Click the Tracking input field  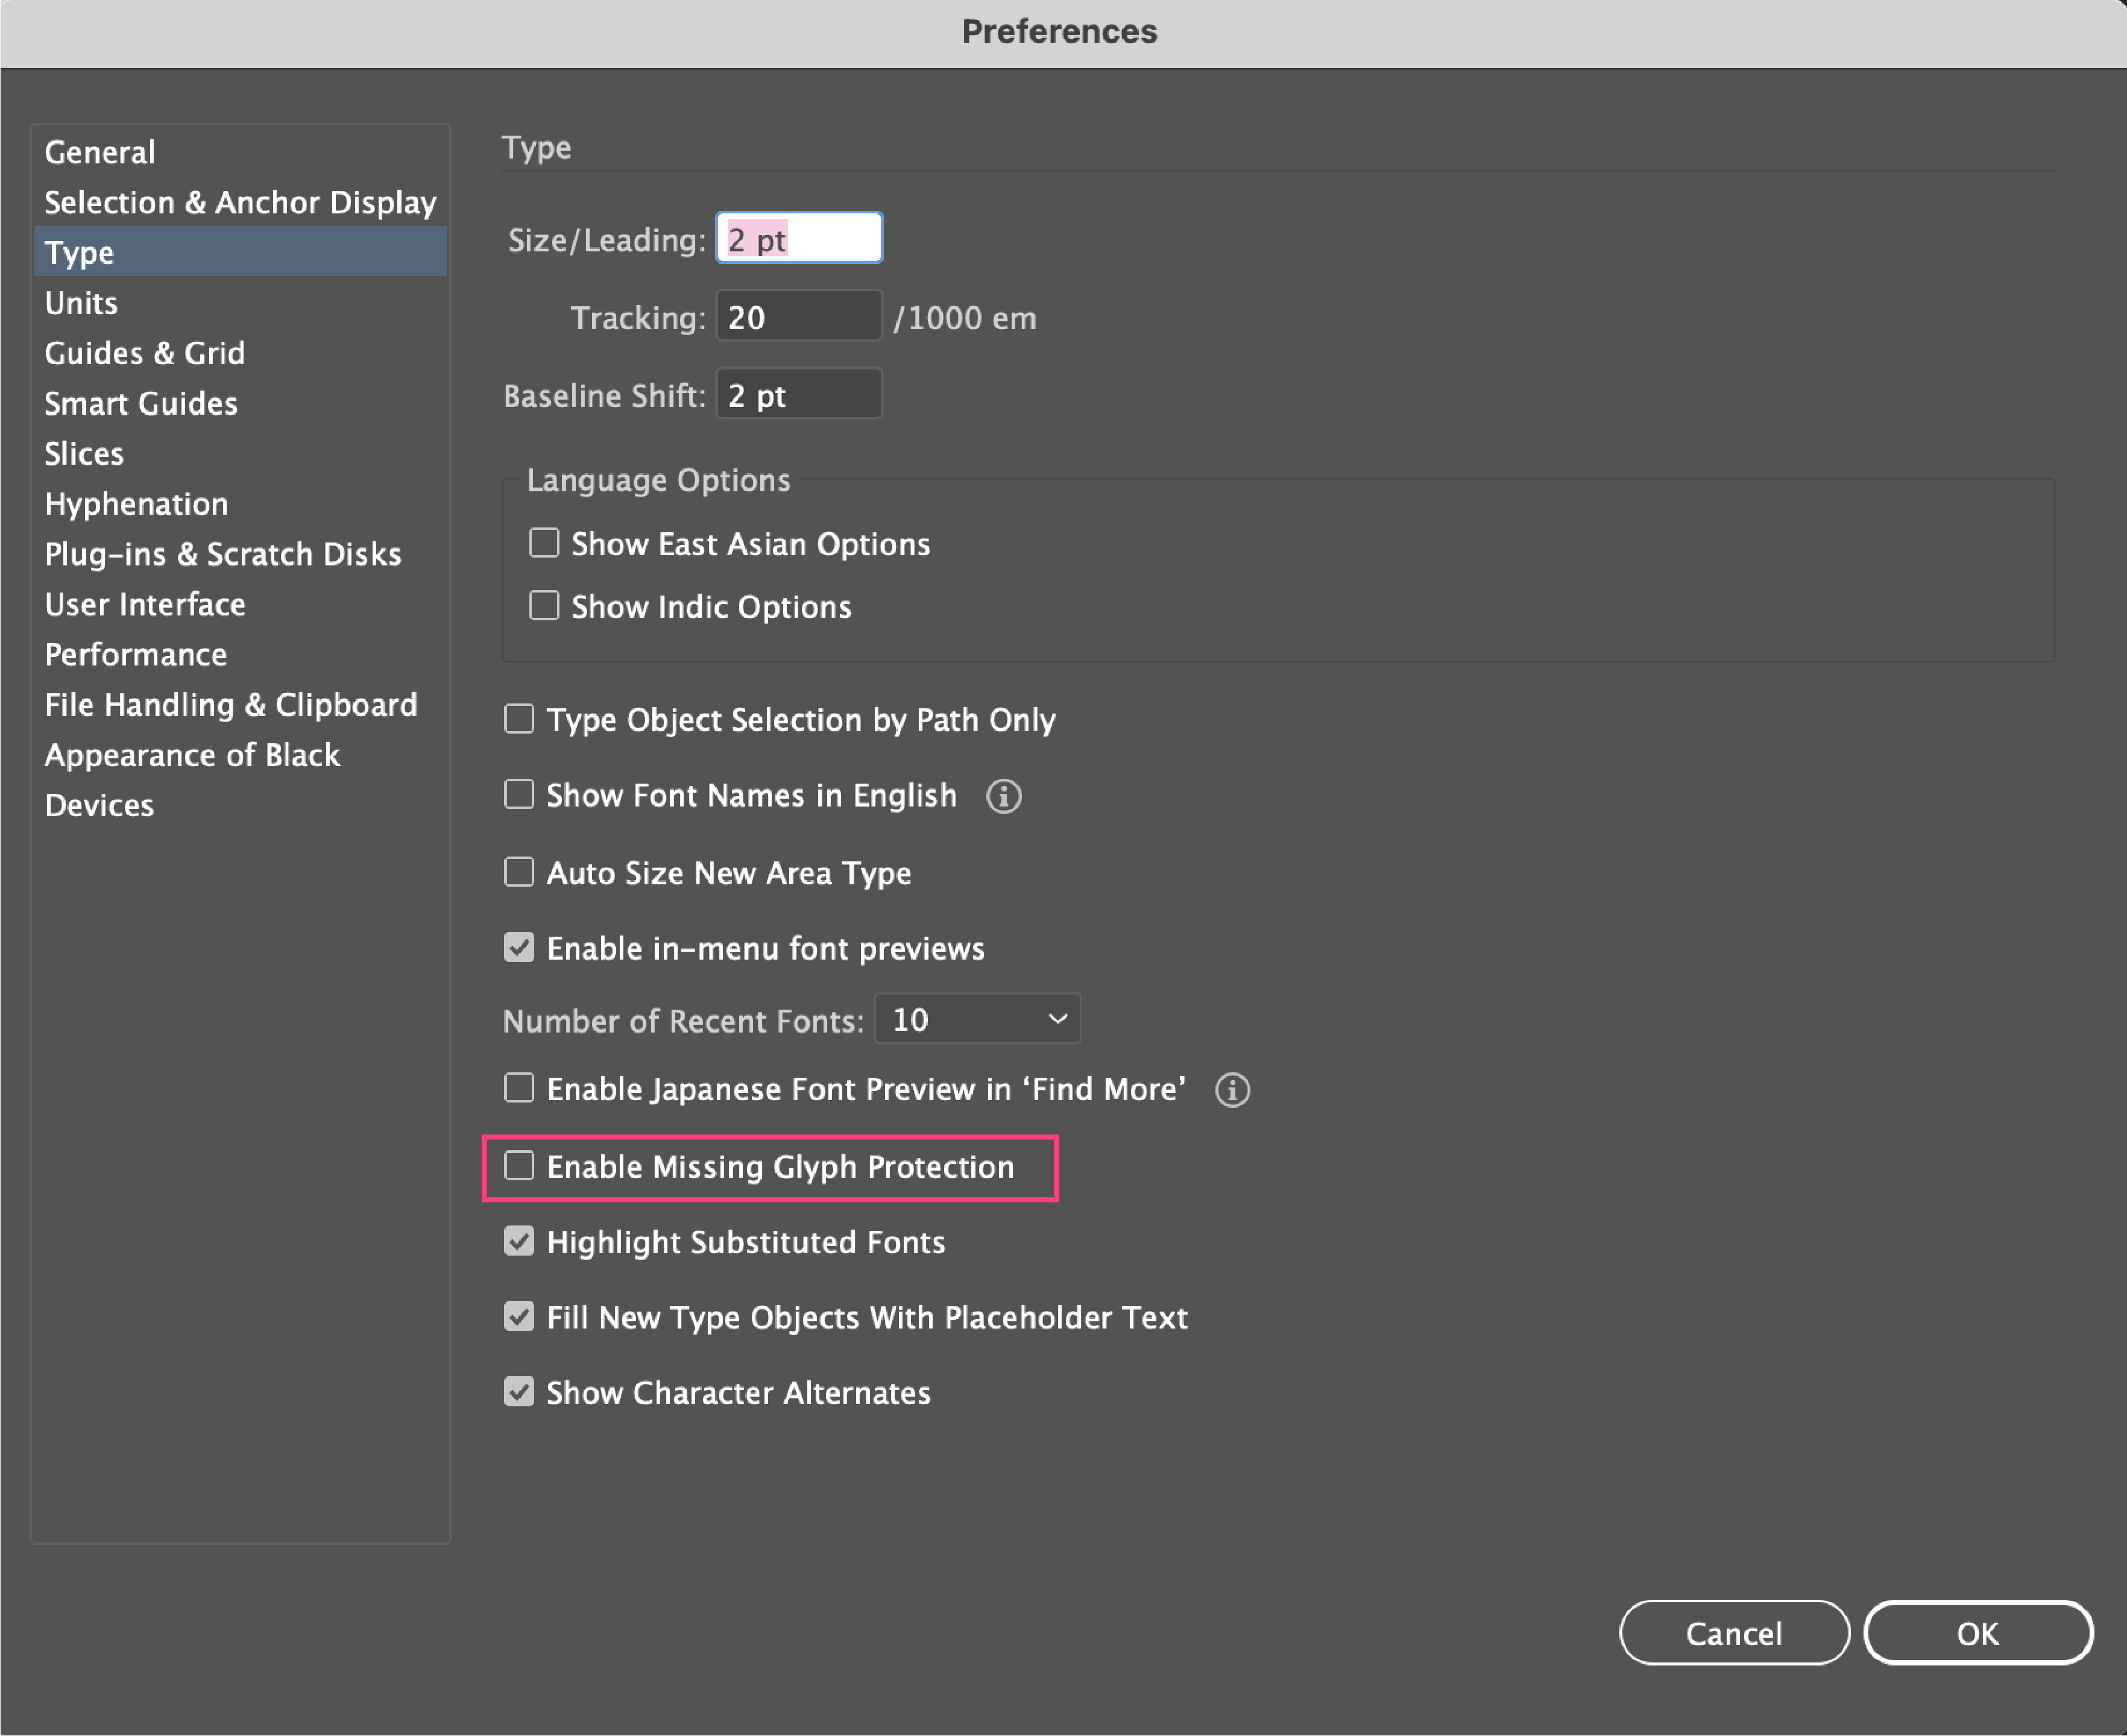(x=798, y=317)
